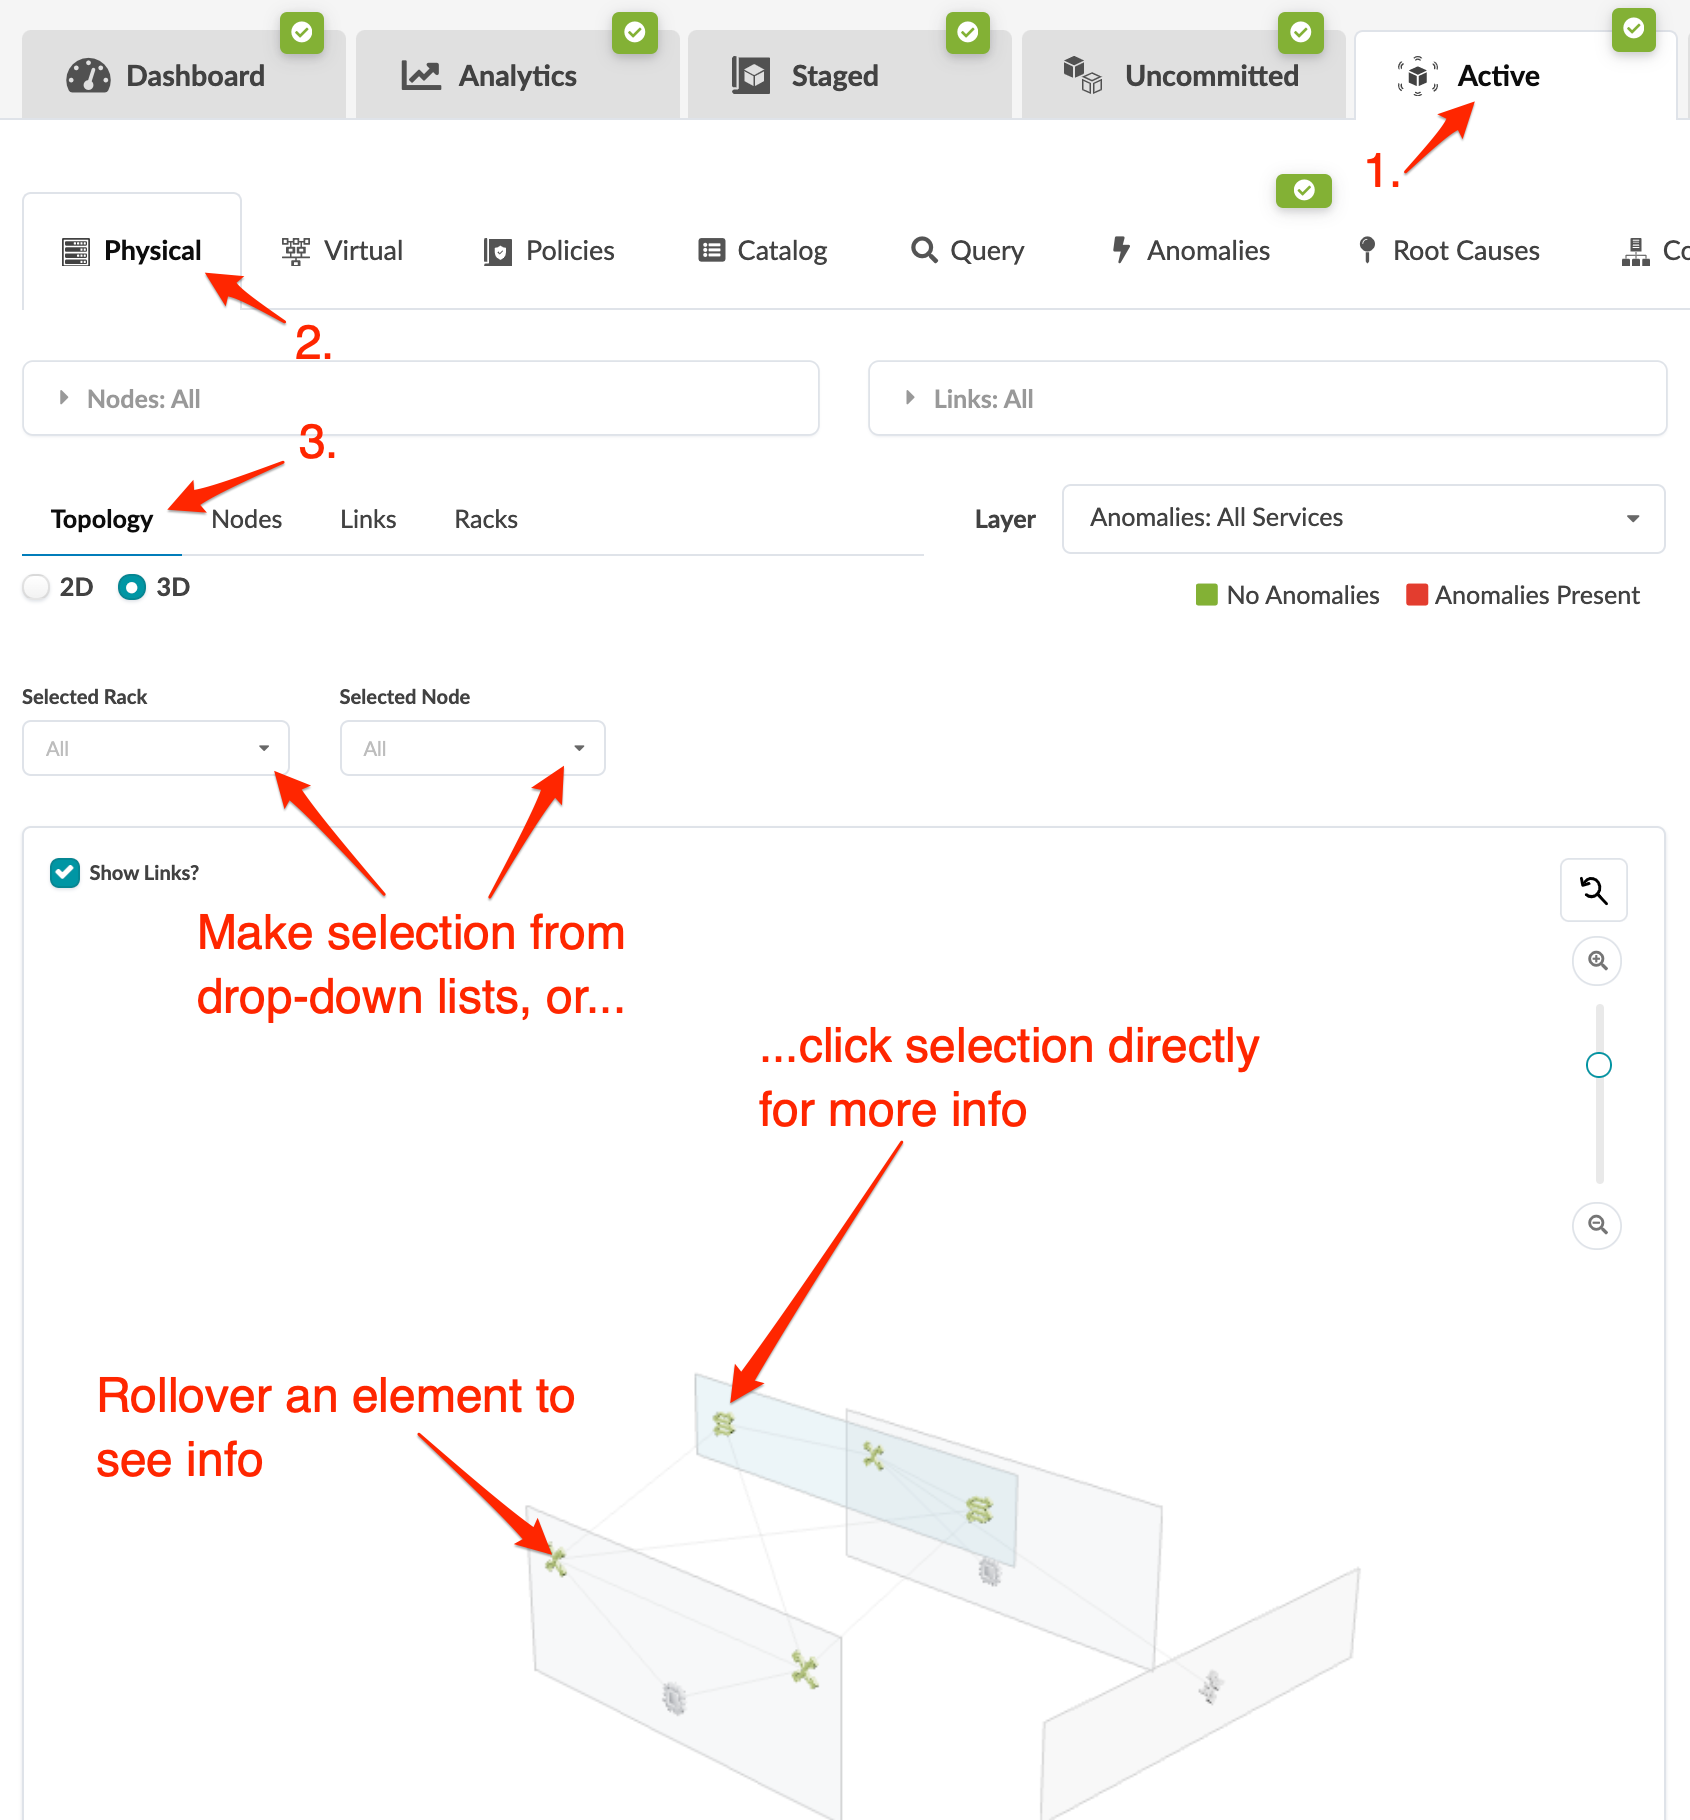
Task: Select the 2D radio button
Action: pyautogui.click(x=37, y=587)
